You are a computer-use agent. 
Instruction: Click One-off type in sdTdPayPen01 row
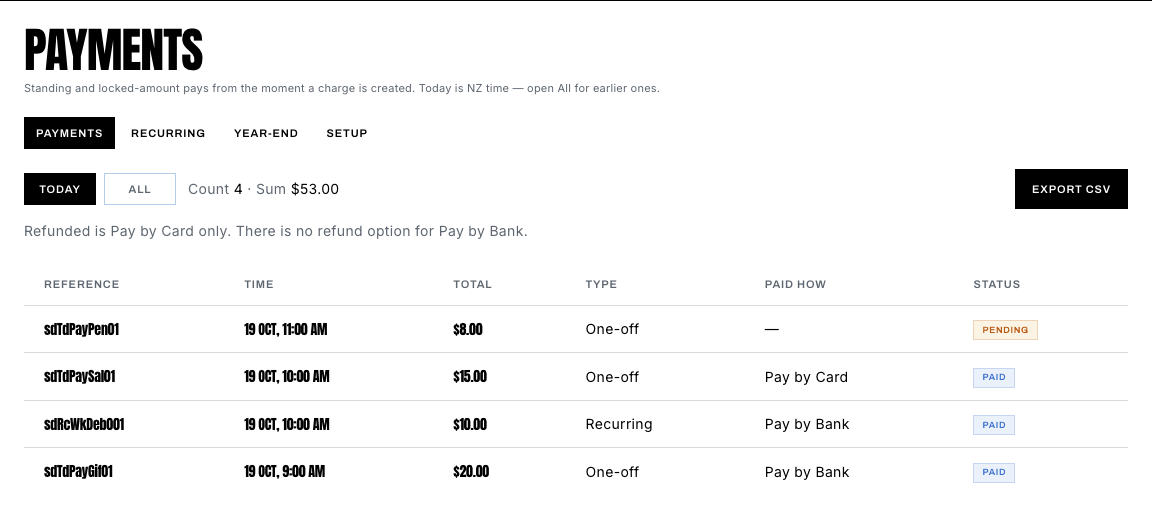coord(612,329)
